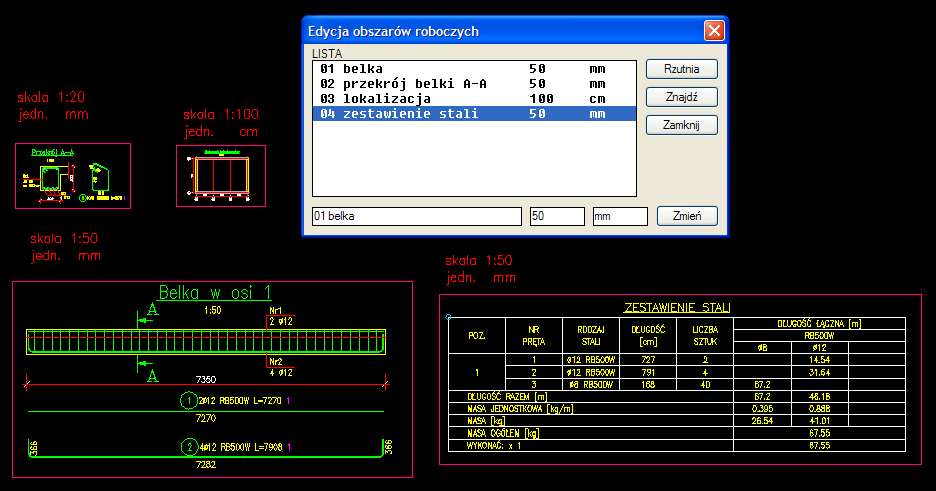Click the Belka w osi 1 title
This screenshot has height=491, width=936.
pyautogui.click(x=215, y=292)
